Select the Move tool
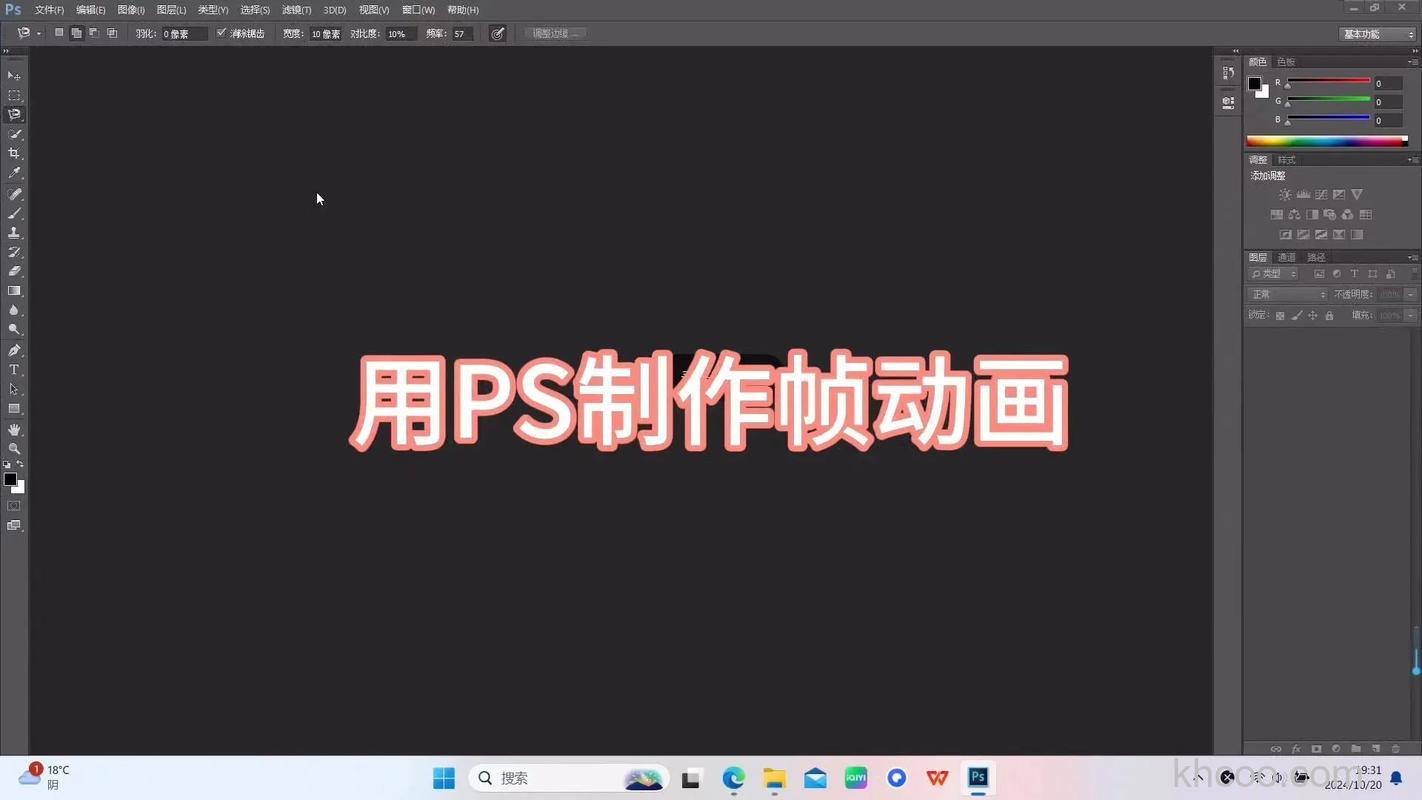 pyautogui.click(x=14, y=75)
